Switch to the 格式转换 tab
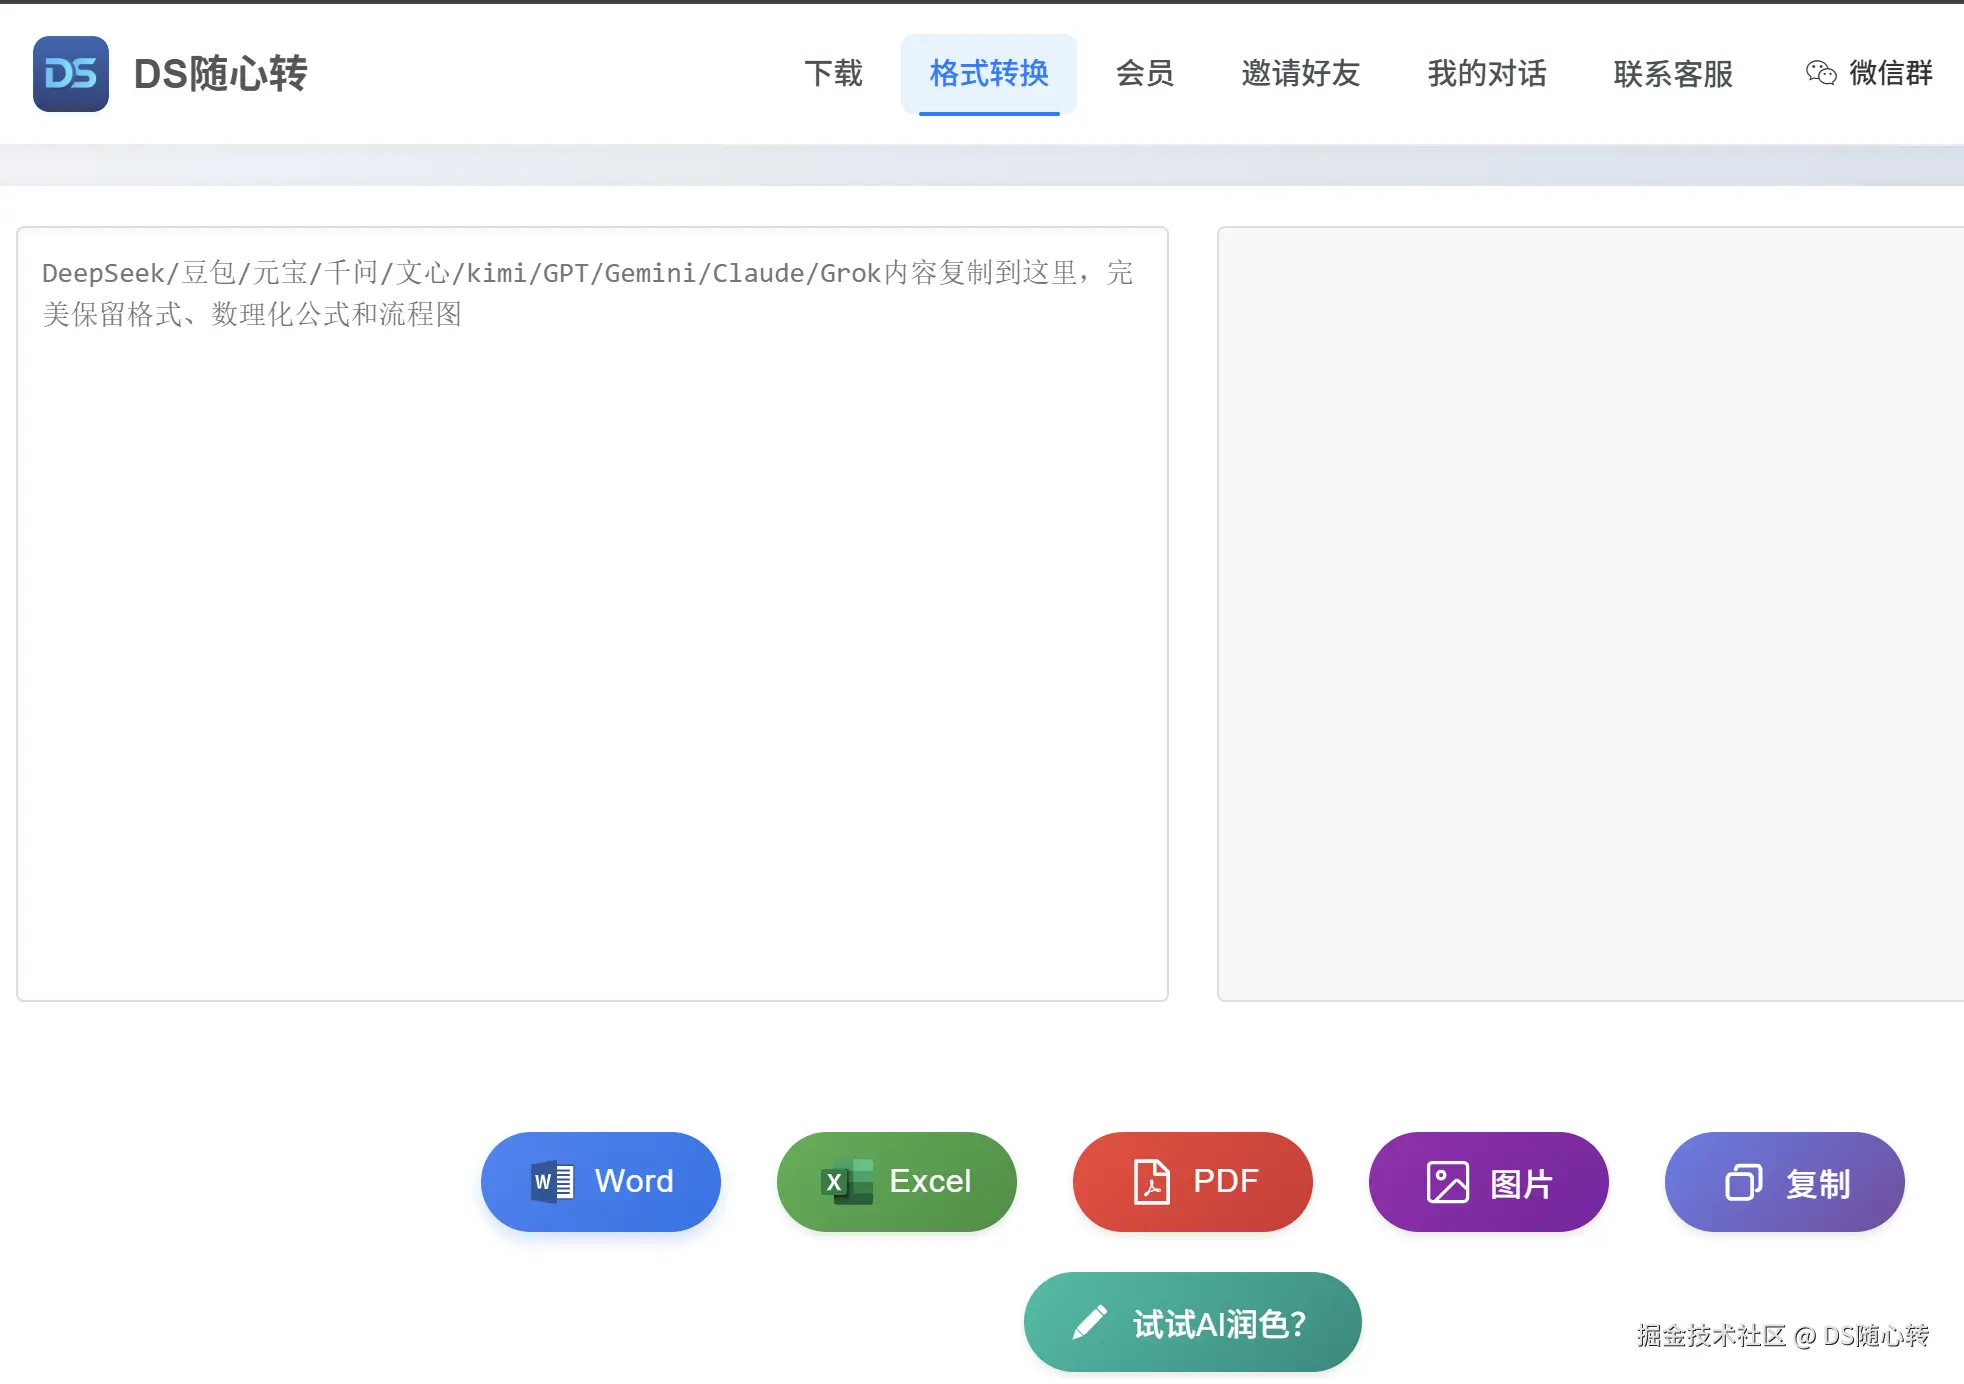The height and width of the screenshot is (1384, 1964). click(x=988, y=73)
